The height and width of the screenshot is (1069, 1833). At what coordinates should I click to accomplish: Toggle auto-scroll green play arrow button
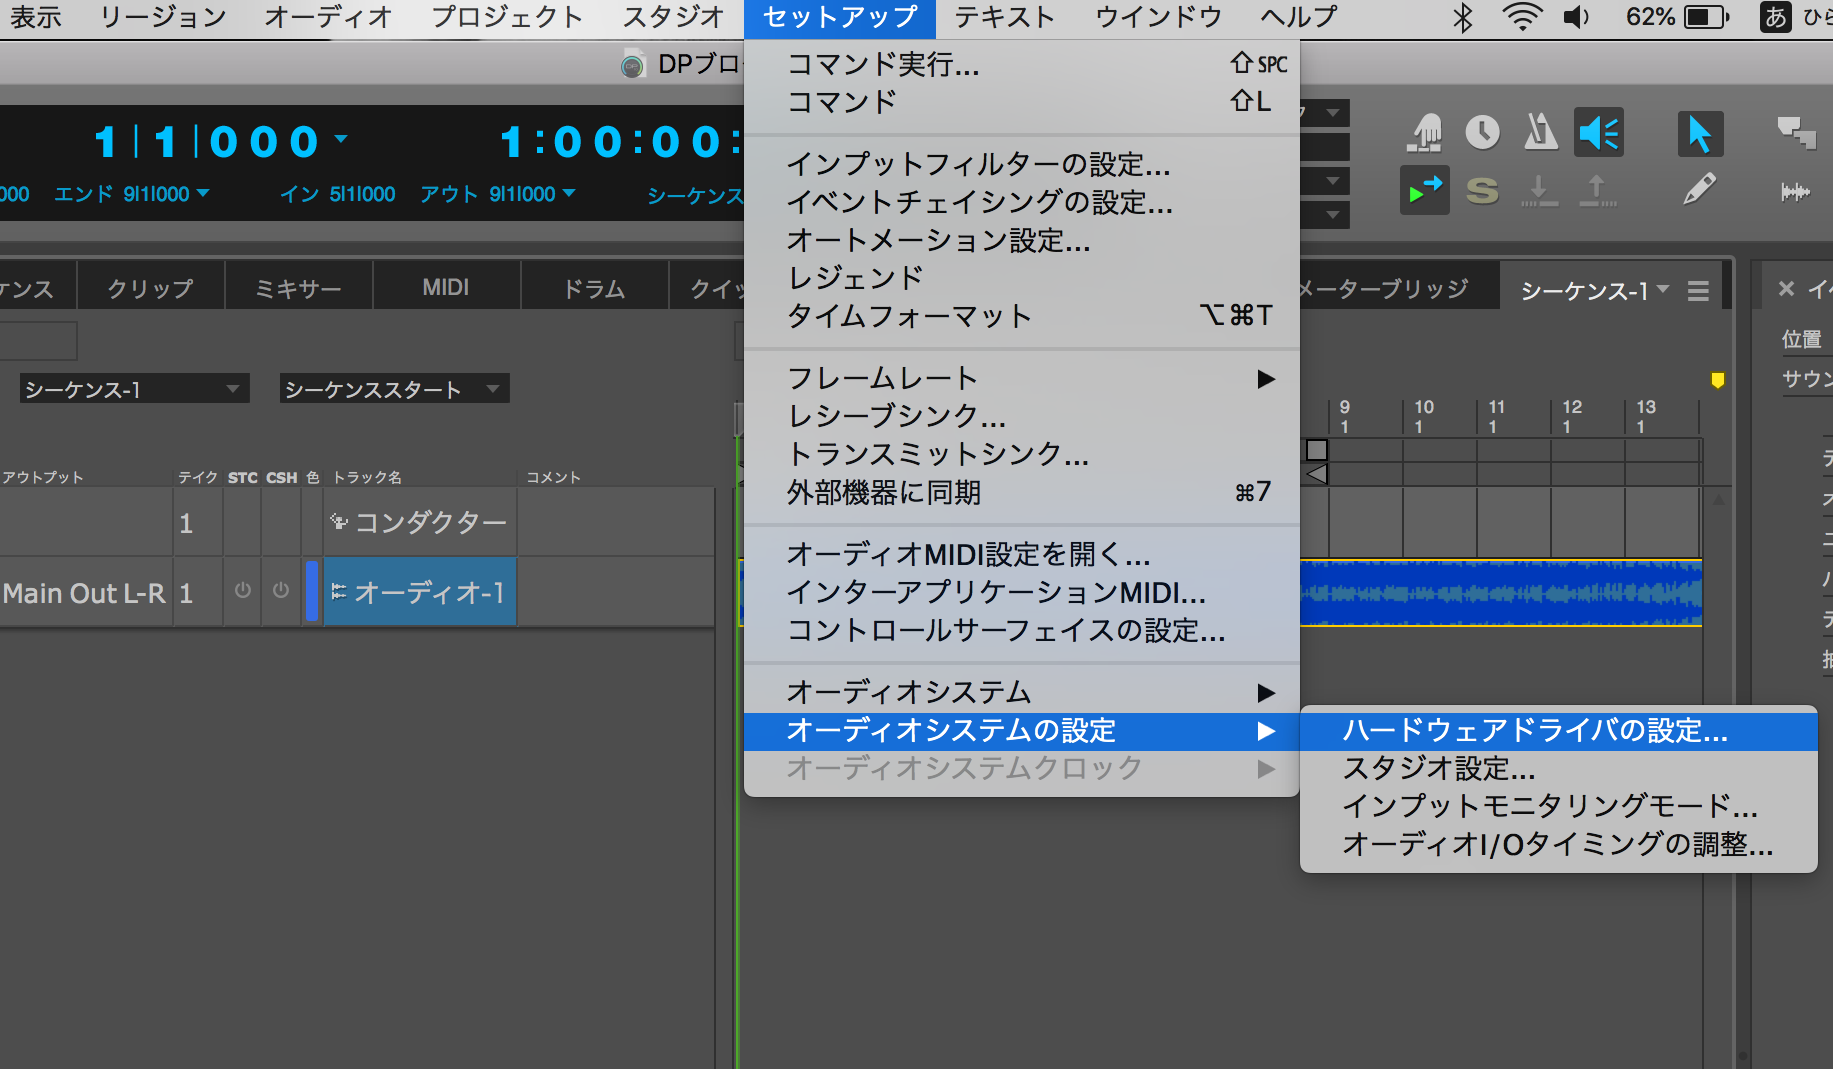1424,190
